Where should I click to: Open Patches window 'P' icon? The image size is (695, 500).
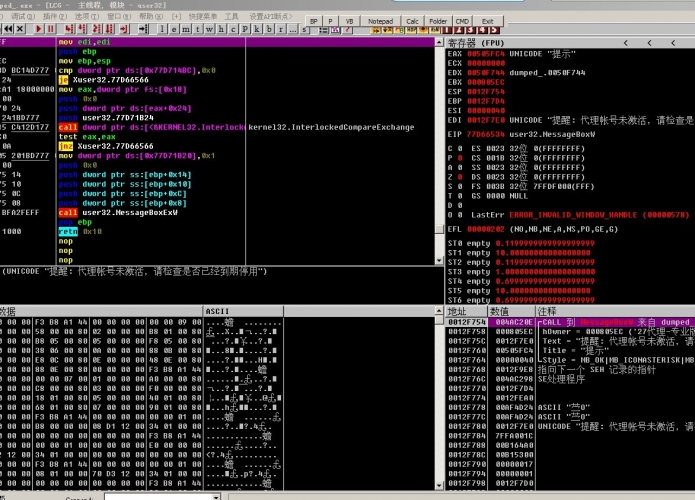tap(245, 29)
